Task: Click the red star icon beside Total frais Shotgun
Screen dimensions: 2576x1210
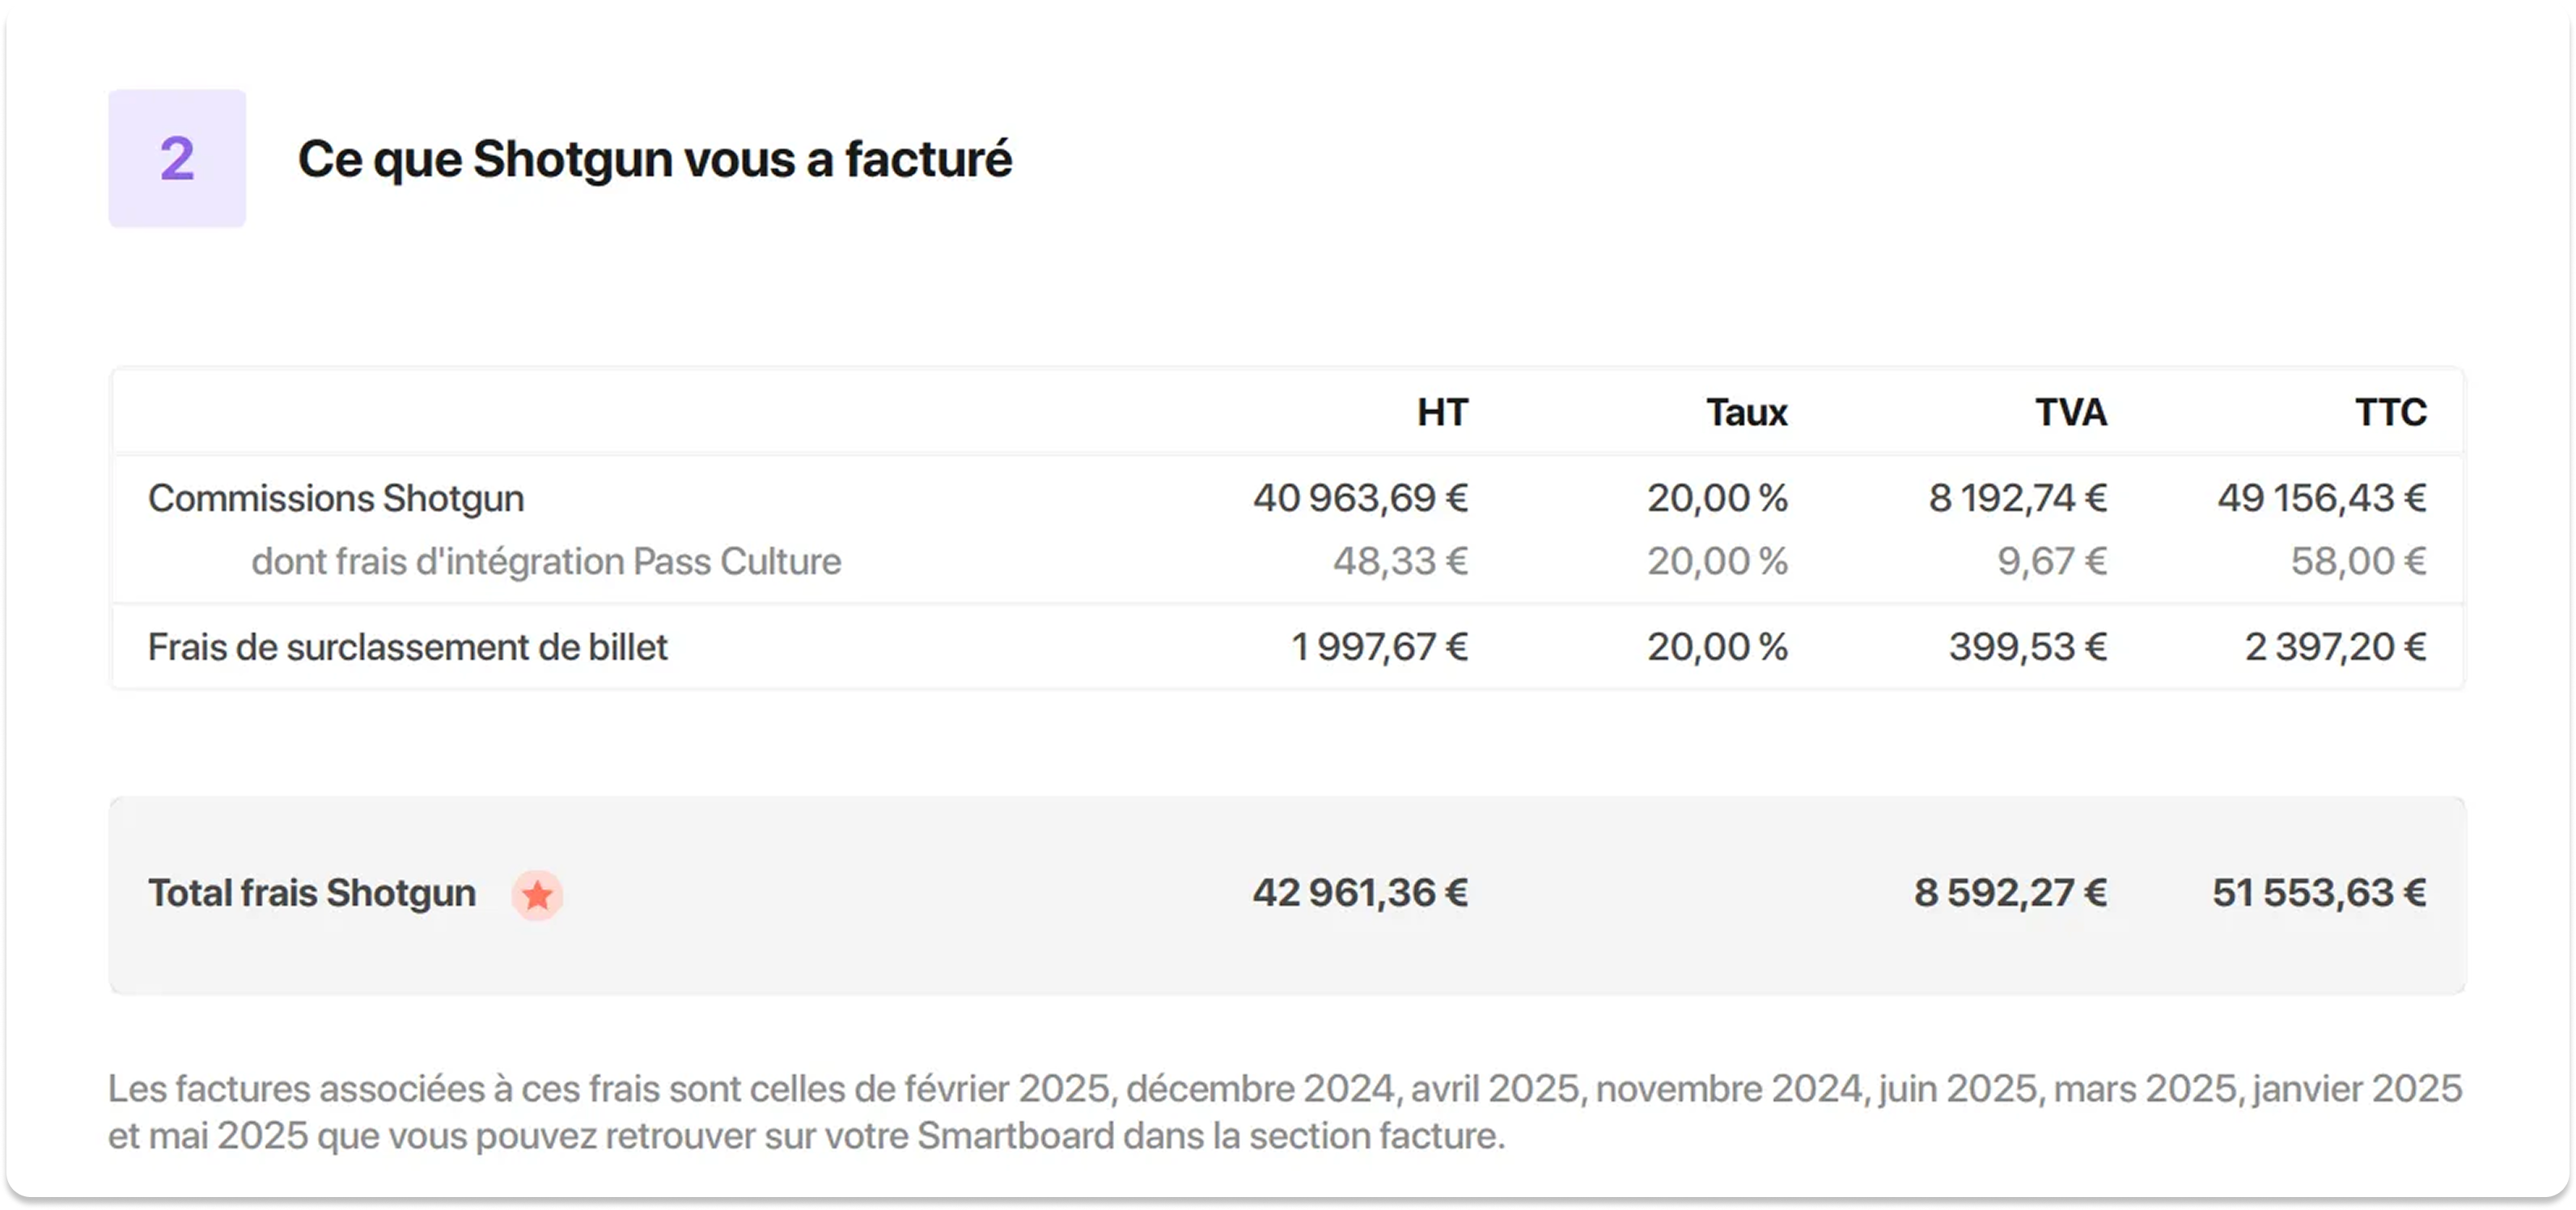Action: click(537, 895)
